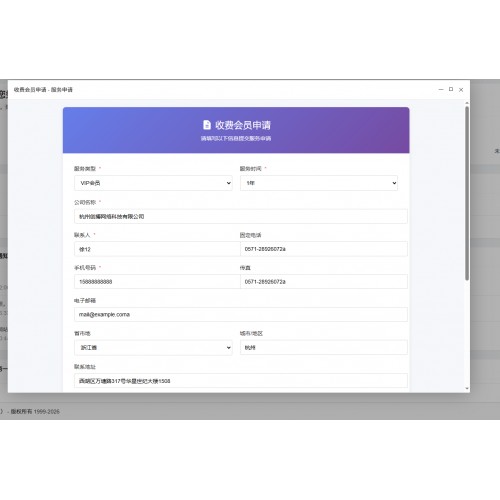Click the city/region input field
Viewport: 500px width, 500px height.
[x=324, y=348]
